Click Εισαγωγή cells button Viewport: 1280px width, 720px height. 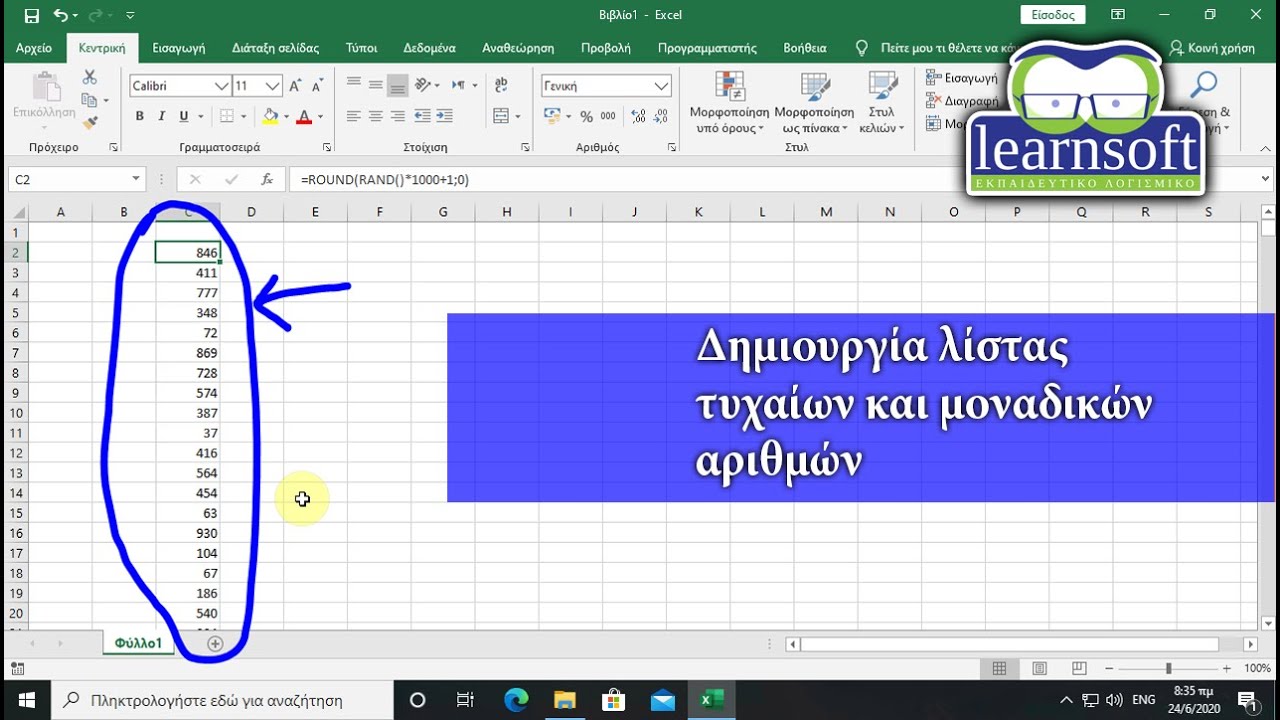[962, 77]
